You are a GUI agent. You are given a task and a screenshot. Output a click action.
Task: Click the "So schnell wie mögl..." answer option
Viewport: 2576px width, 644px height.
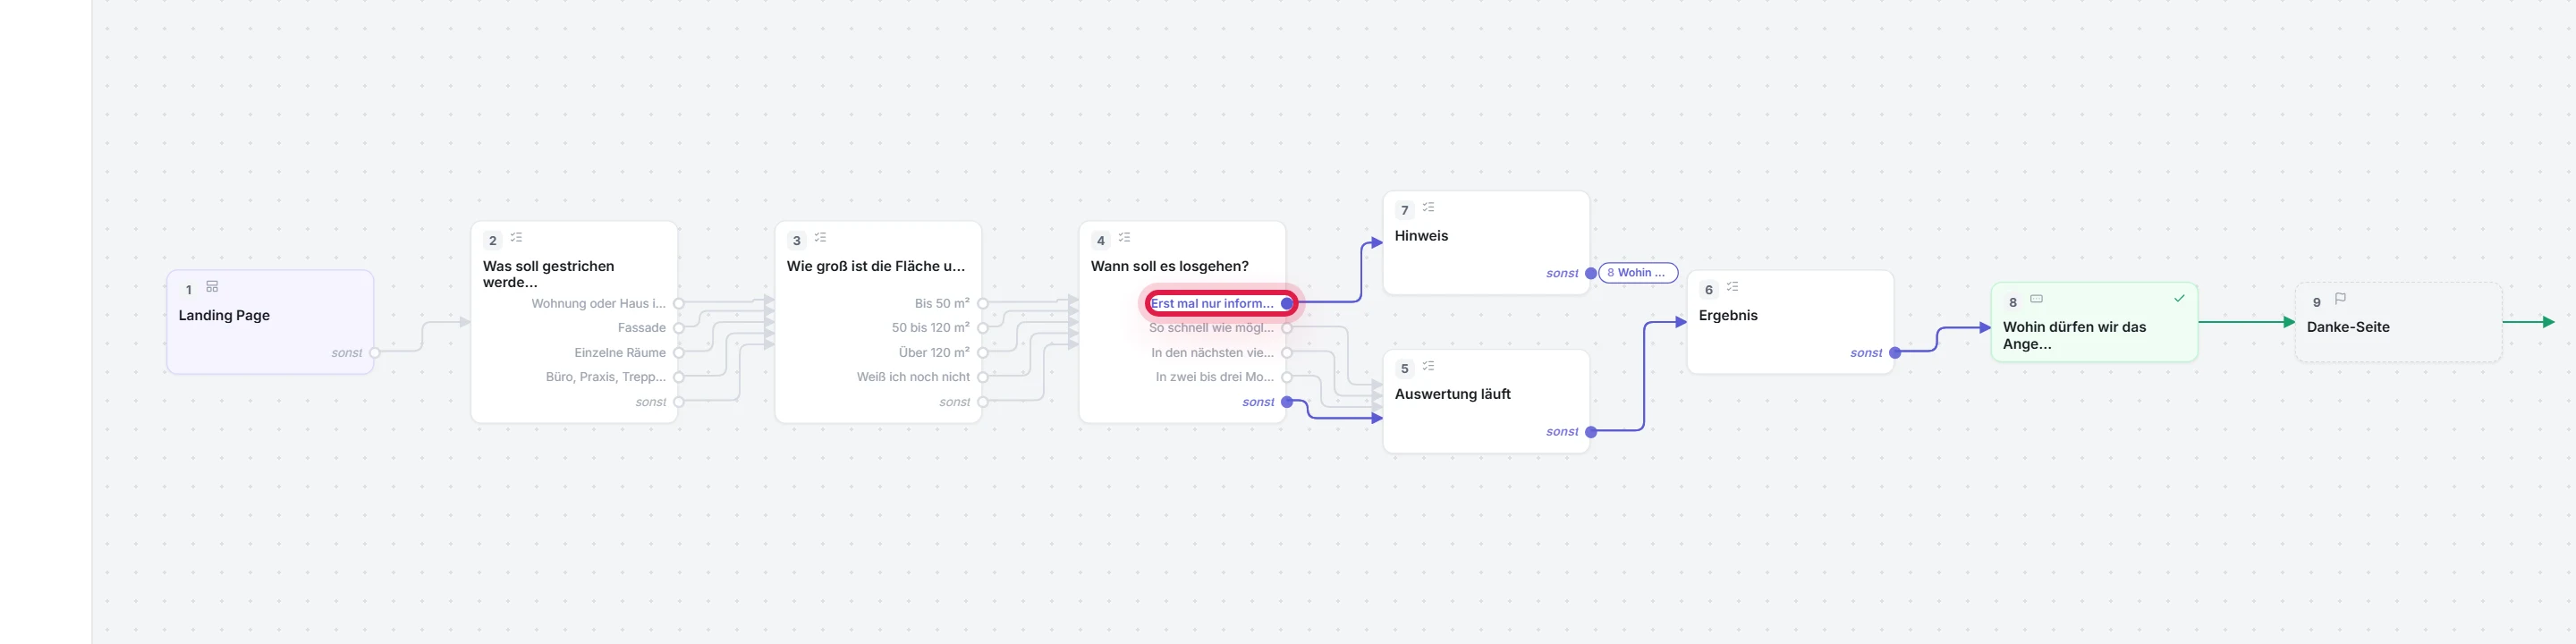coord(1211,328)
